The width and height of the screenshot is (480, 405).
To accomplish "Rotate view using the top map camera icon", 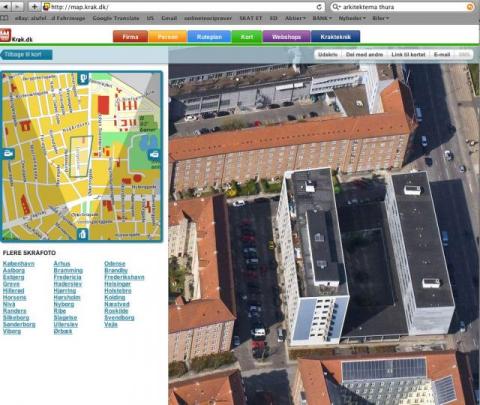I will [83, 78].
